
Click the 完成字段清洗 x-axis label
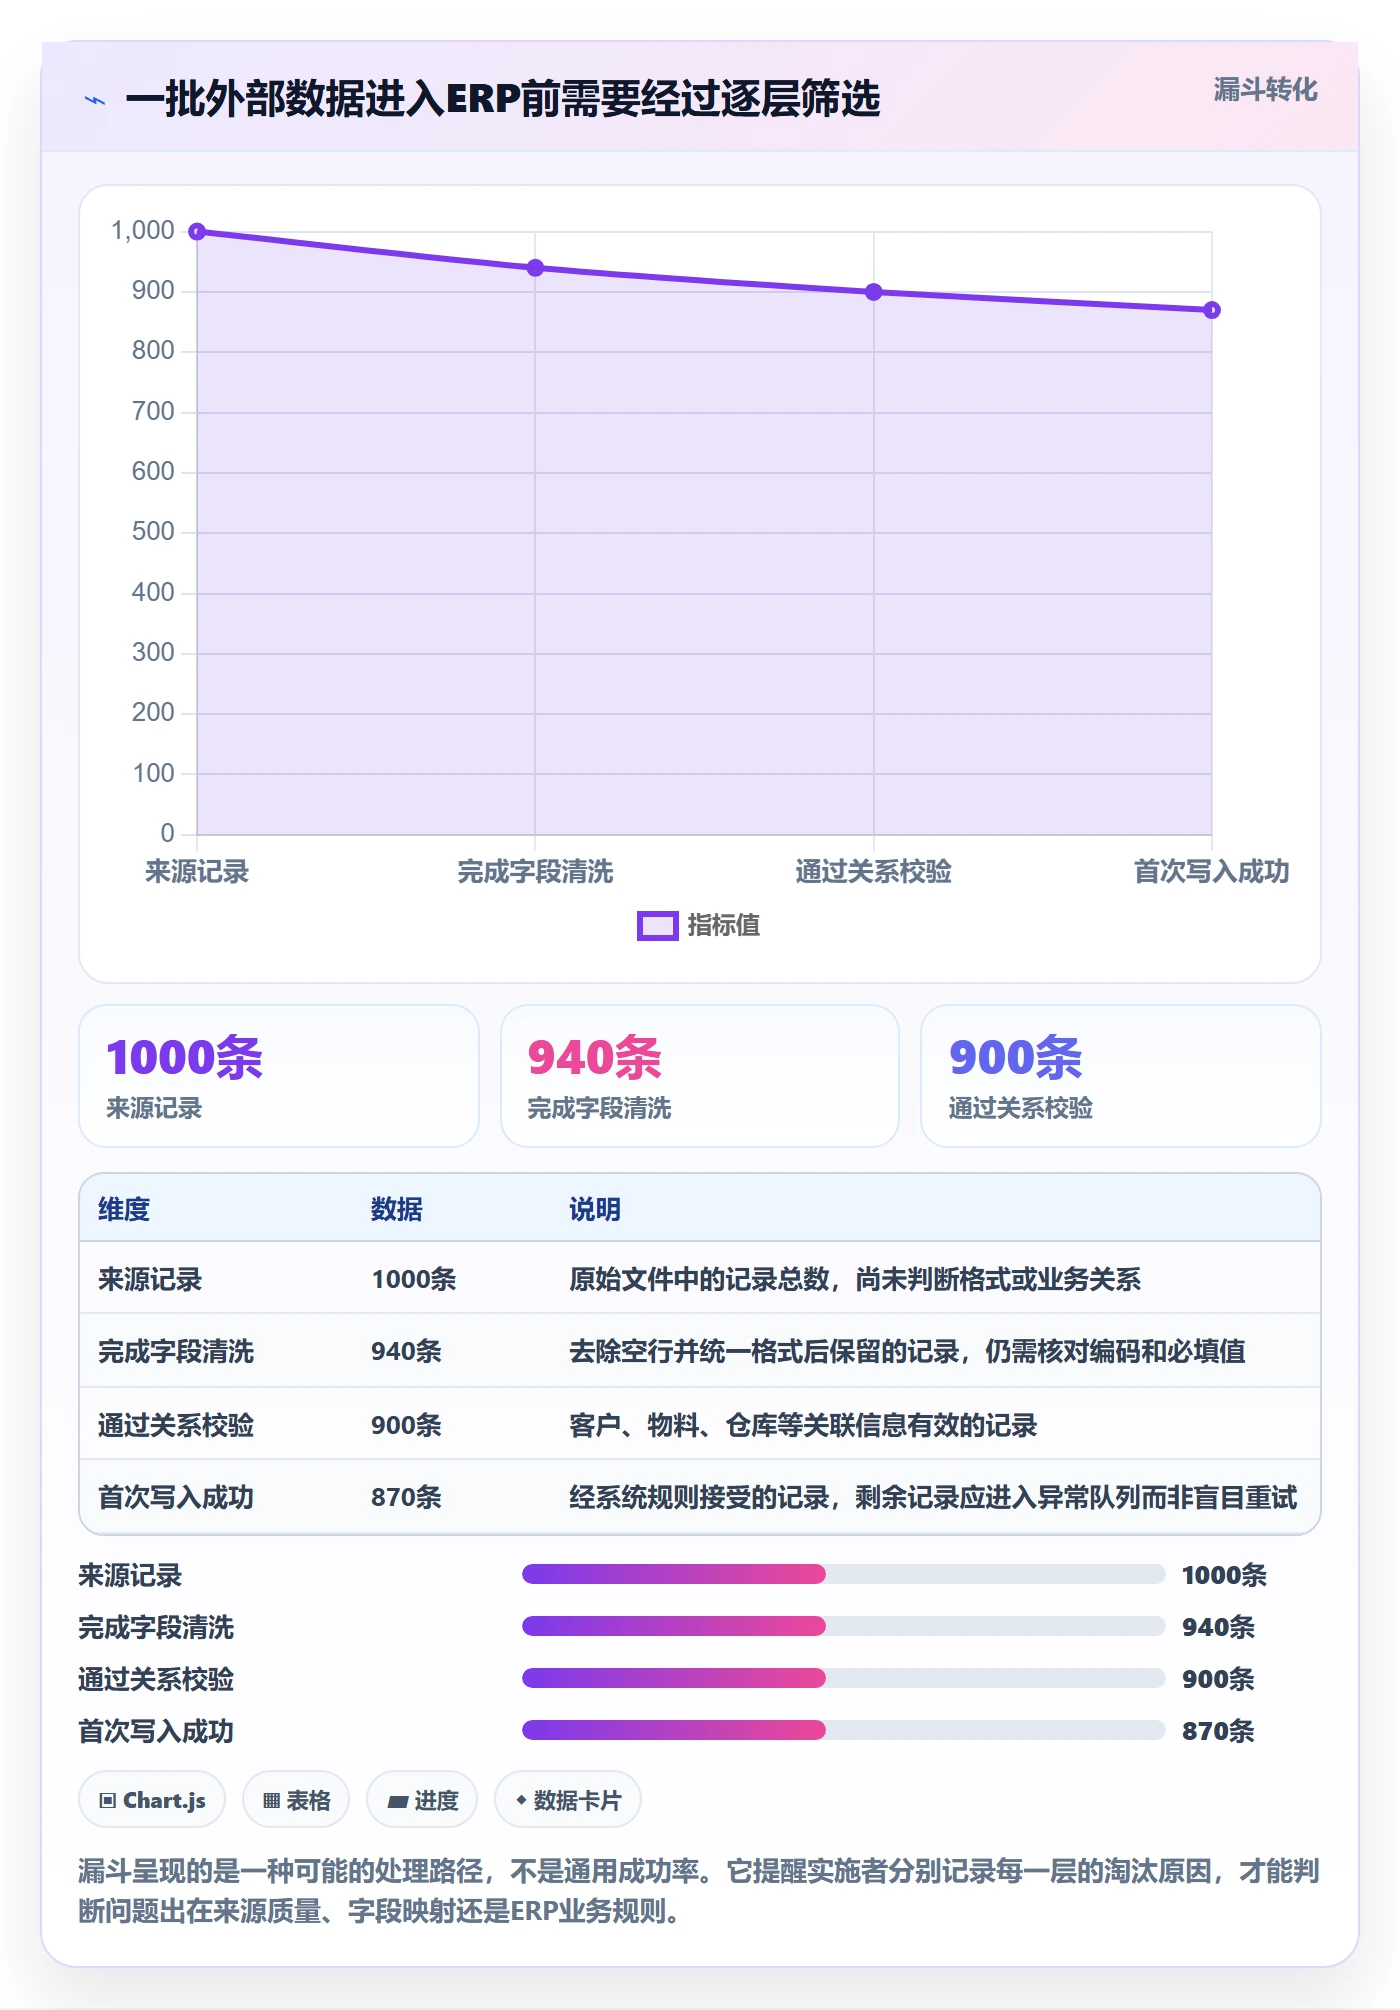coord(535,872)
